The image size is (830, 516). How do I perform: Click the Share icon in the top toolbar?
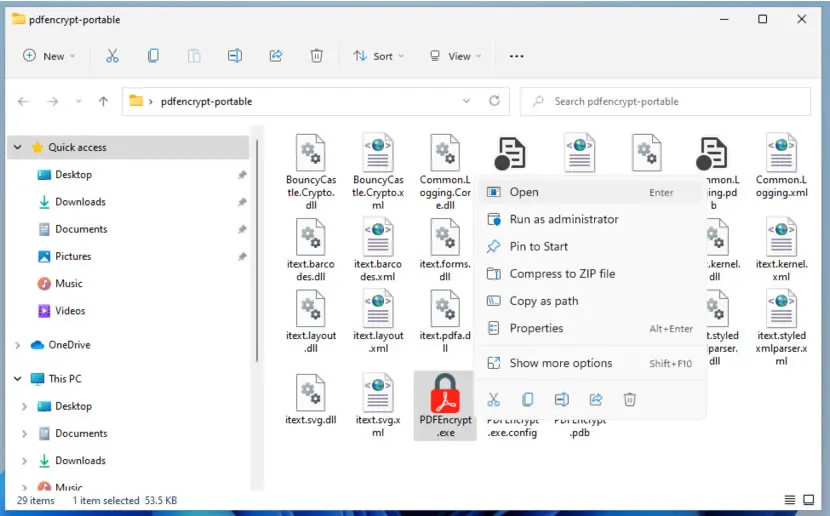point(276,56)
